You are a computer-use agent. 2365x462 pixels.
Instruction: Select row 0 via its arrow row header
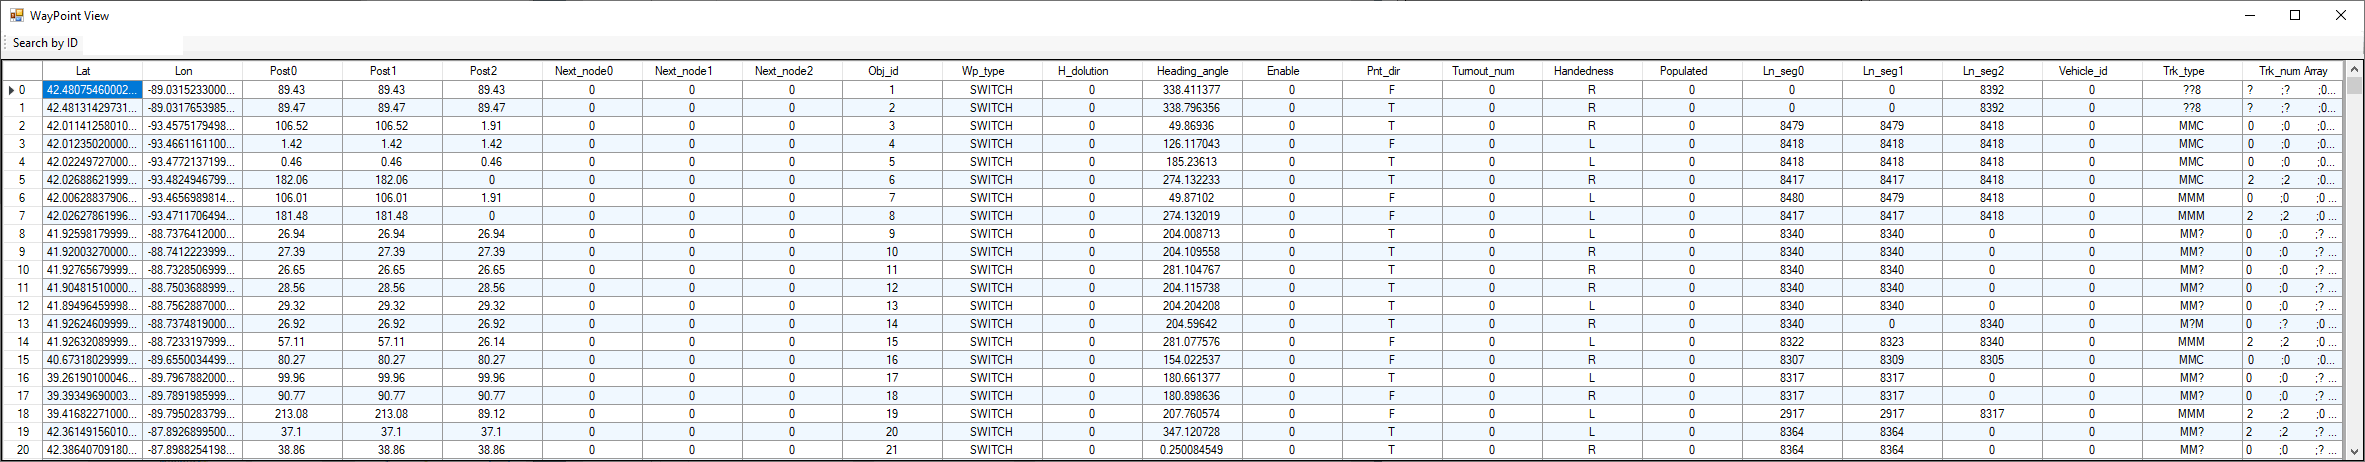[21, 90]
